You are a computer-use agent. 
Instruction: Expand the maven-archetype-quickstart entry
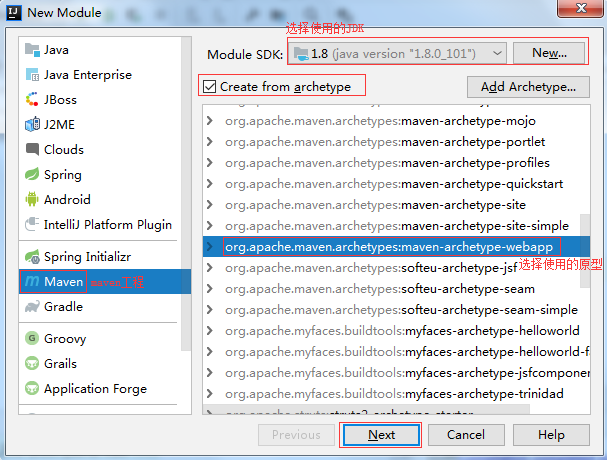tap(210, 184)
